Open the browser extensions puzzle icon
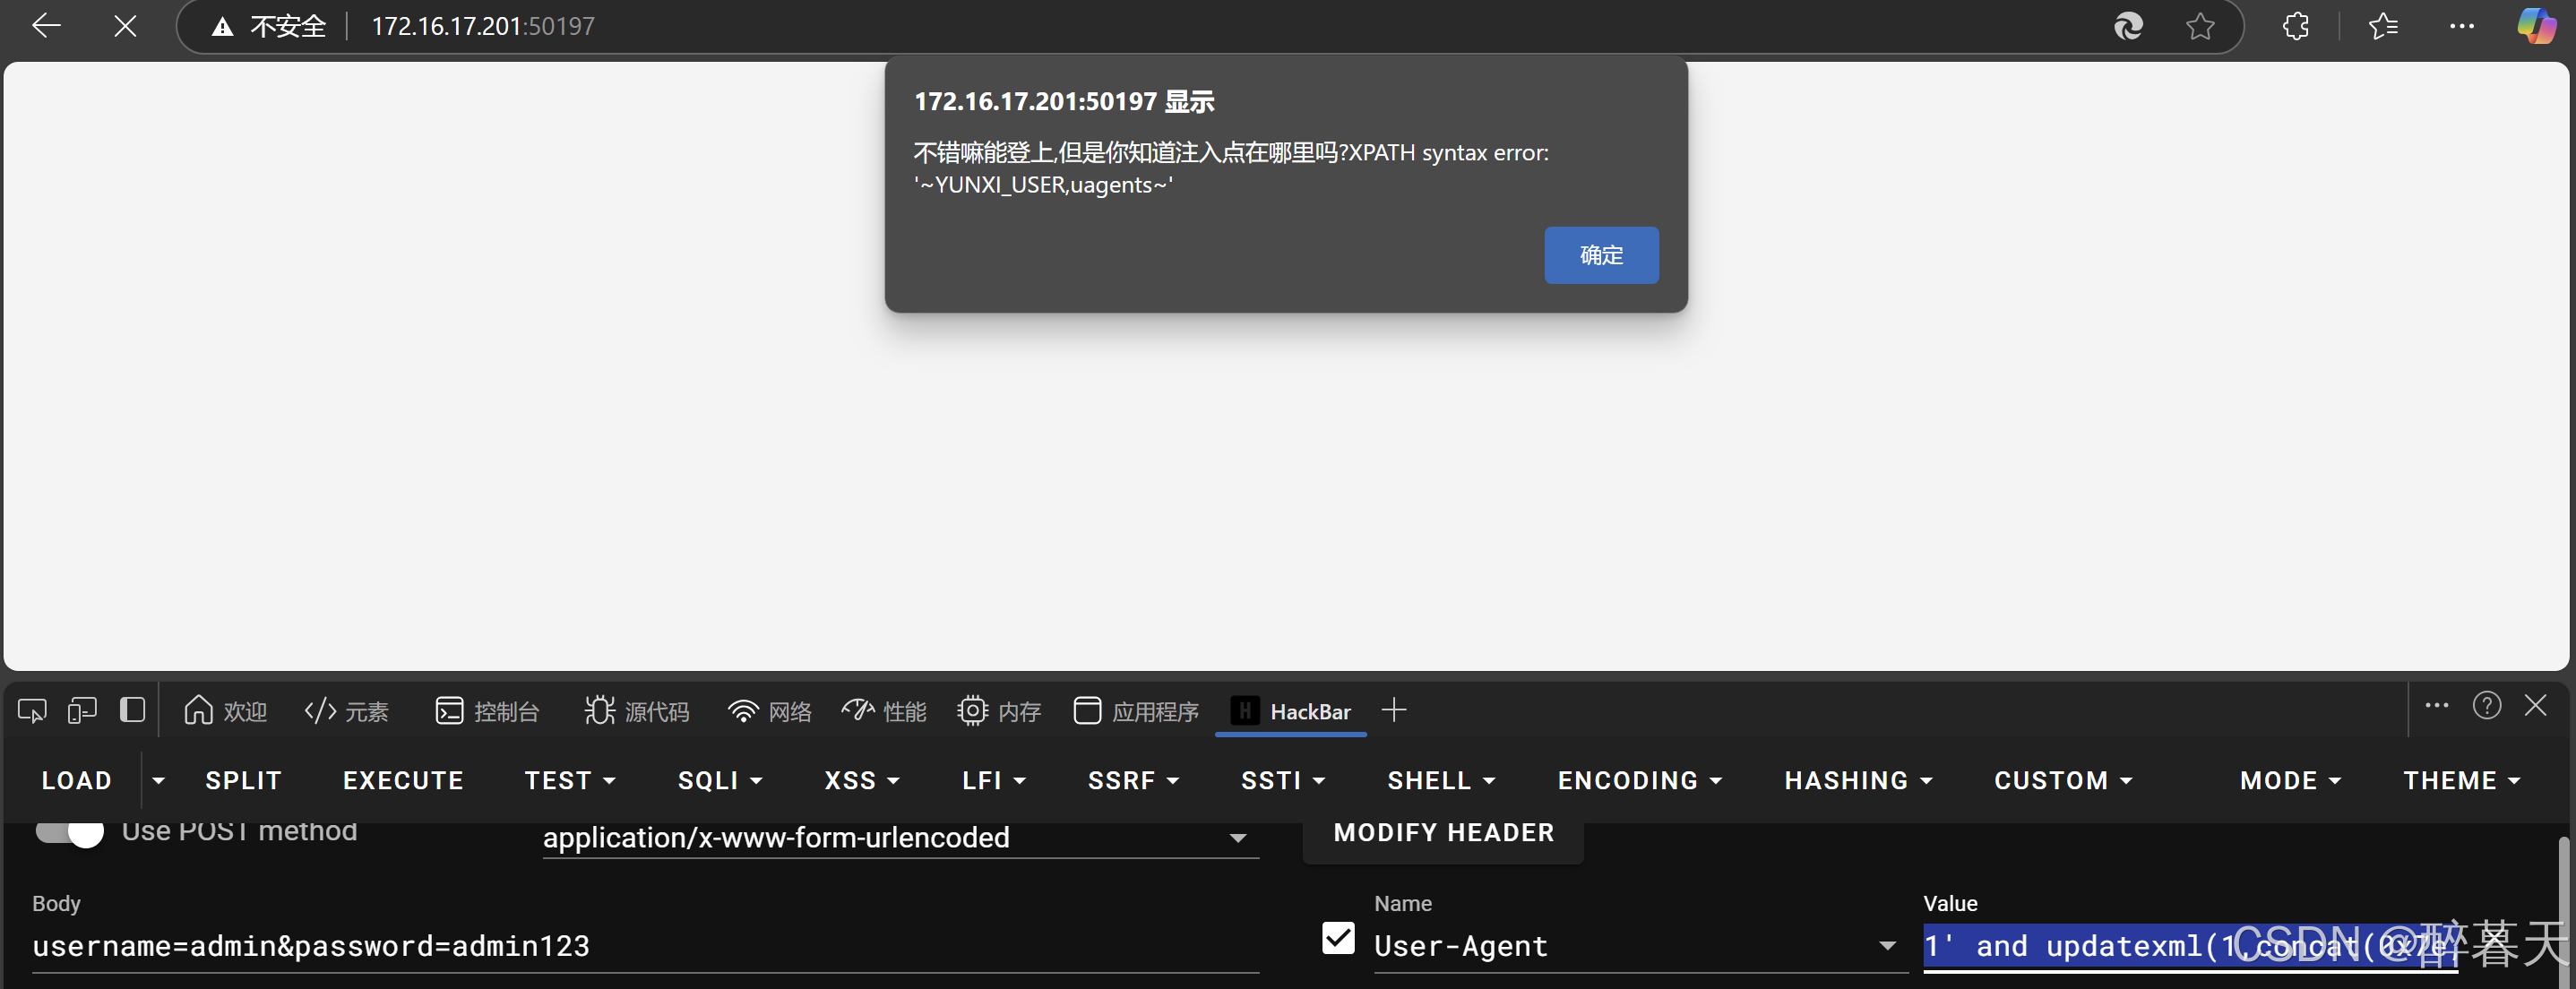Image resolution: width=2576 pixels, height=989 pixels. [x=2296, y=26]
